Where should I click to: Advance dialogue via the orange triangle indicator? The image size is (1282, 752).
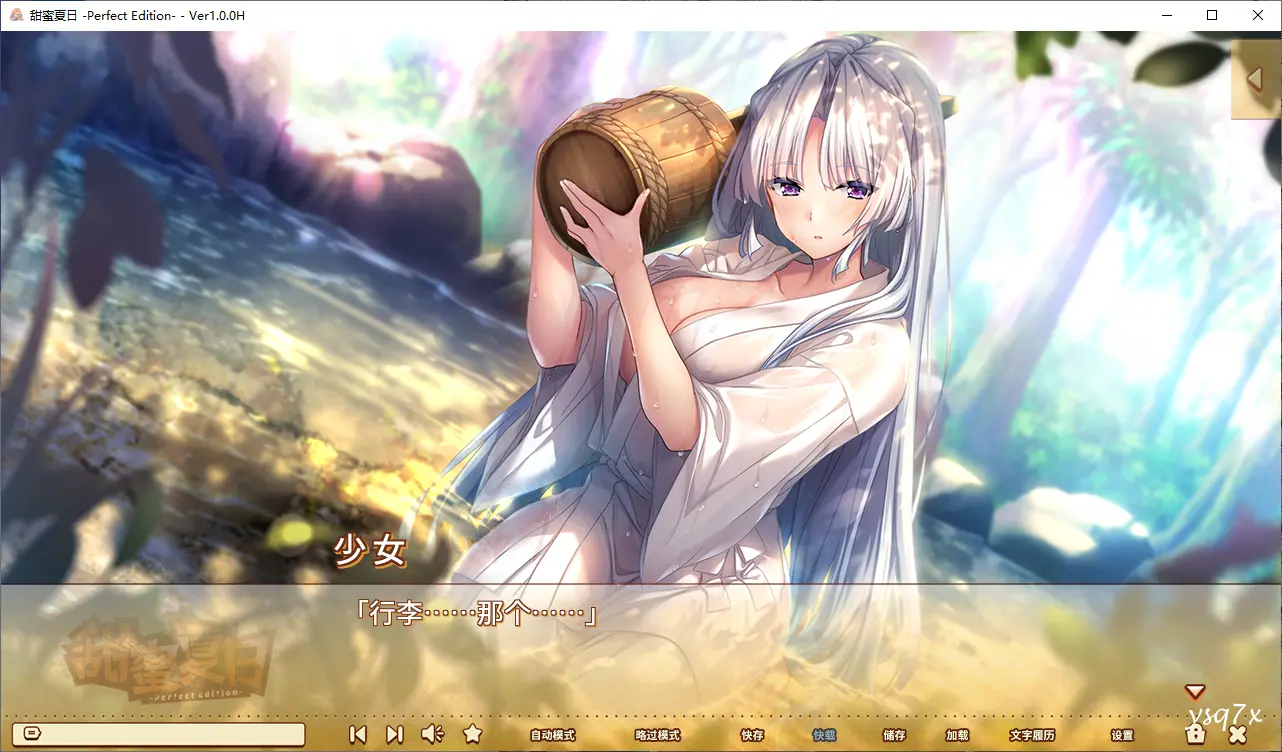tap(1195, 691)
